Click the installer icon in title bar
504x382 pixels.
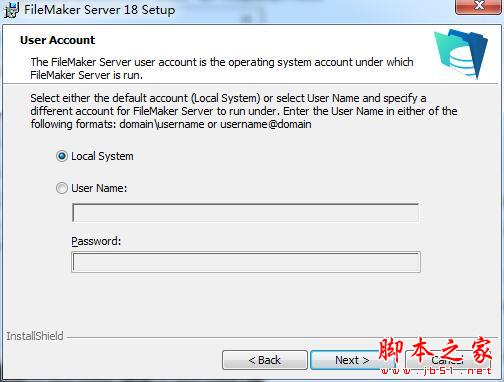click(x=11, y=10)
